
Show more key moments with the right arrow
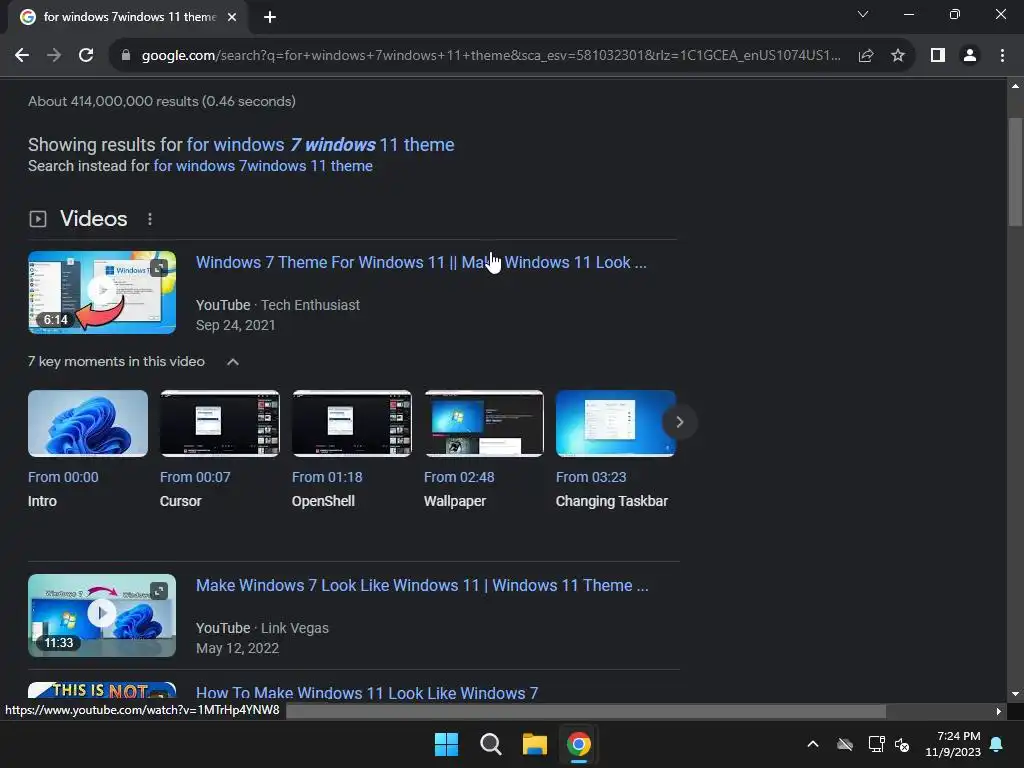pos(679,422)
